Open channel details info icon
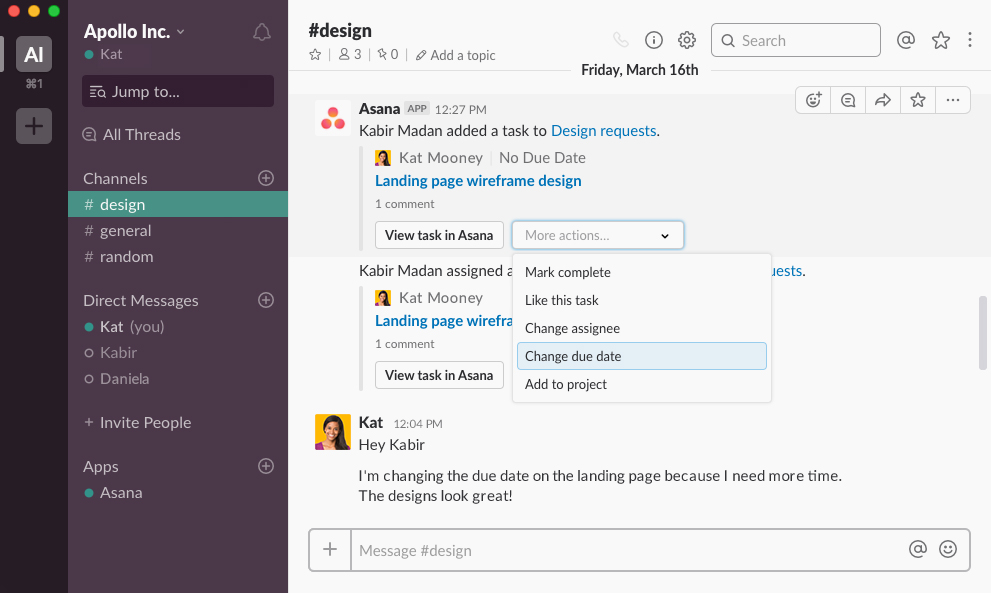Image resolution: width=991 pixels, height=593 pixels. point(654,39)
